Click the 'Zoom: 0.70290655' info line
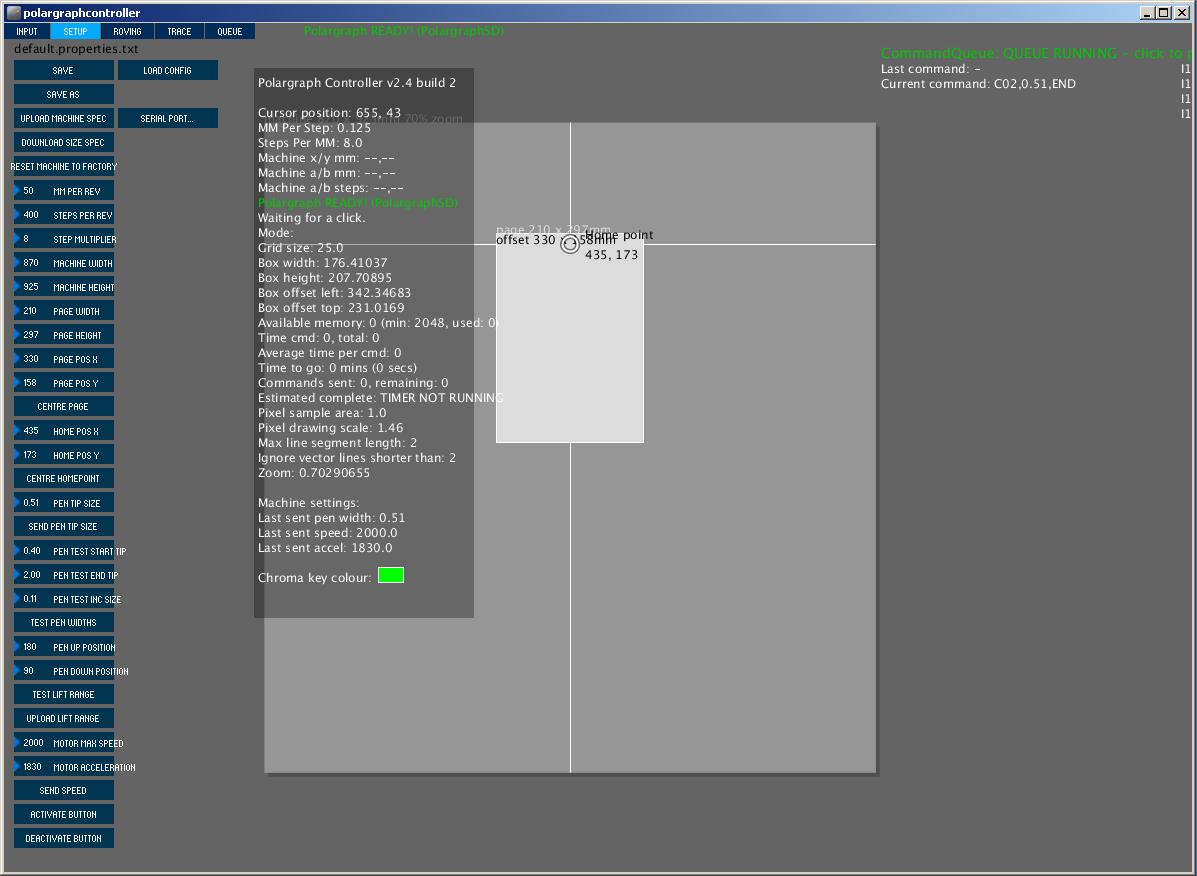 (x=314, y=473)
